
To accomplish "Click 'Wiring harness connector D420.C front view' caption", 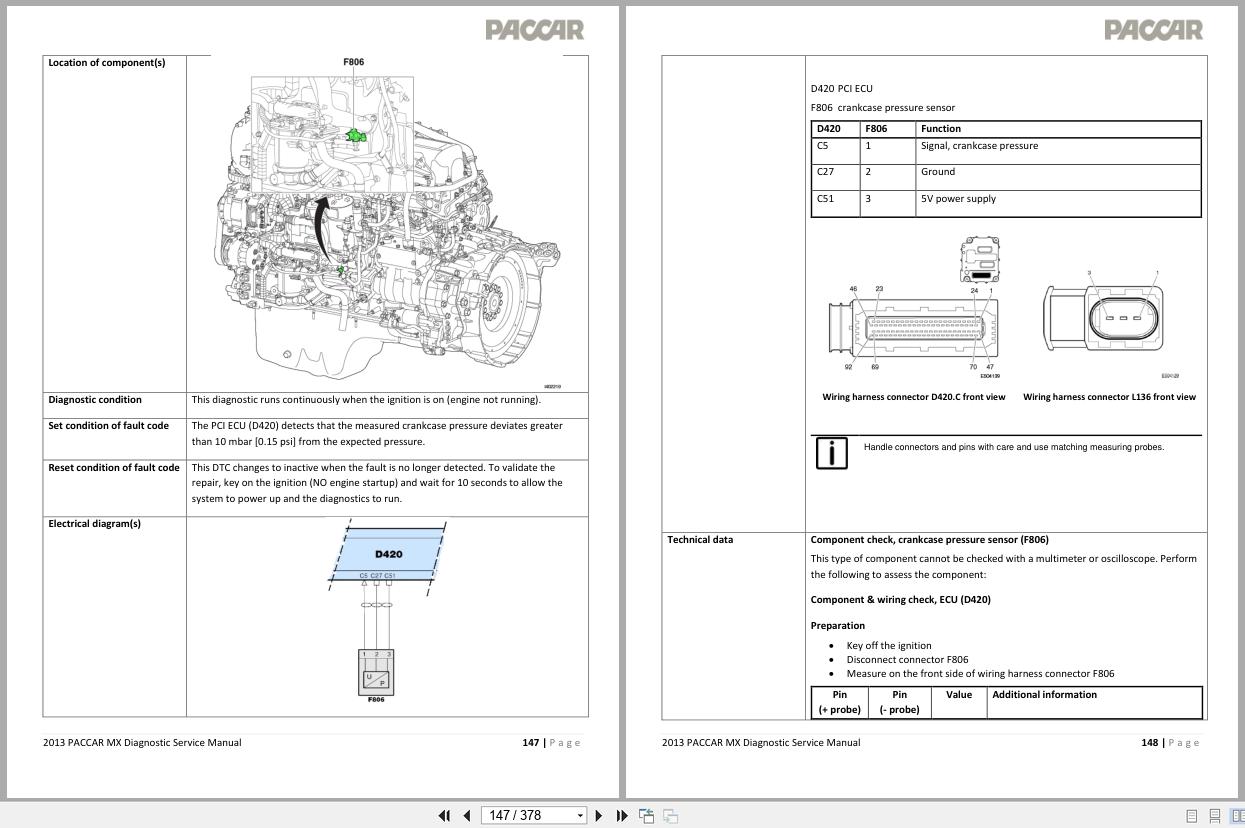I will [x=914, y=397].
